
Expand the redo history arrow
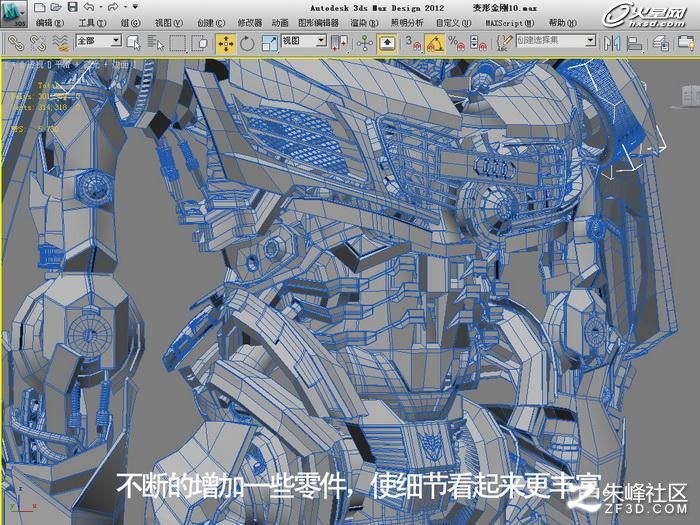(125, 7)
